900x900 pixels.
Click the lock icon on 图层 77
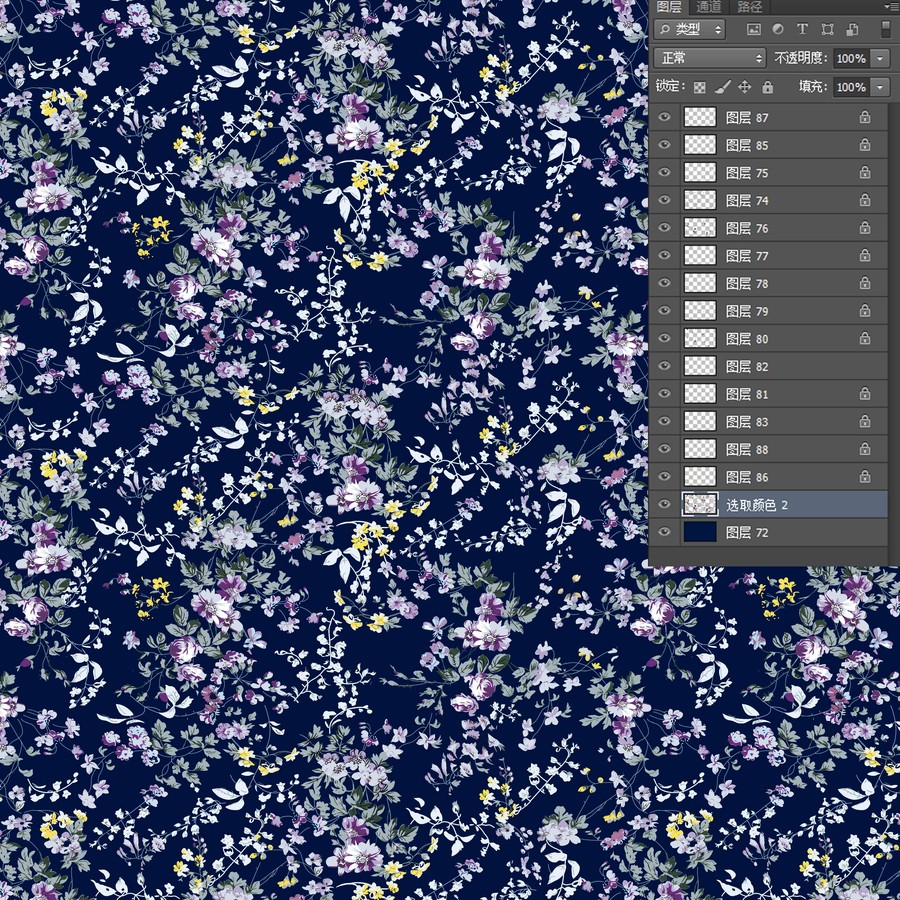click(865, 255)
